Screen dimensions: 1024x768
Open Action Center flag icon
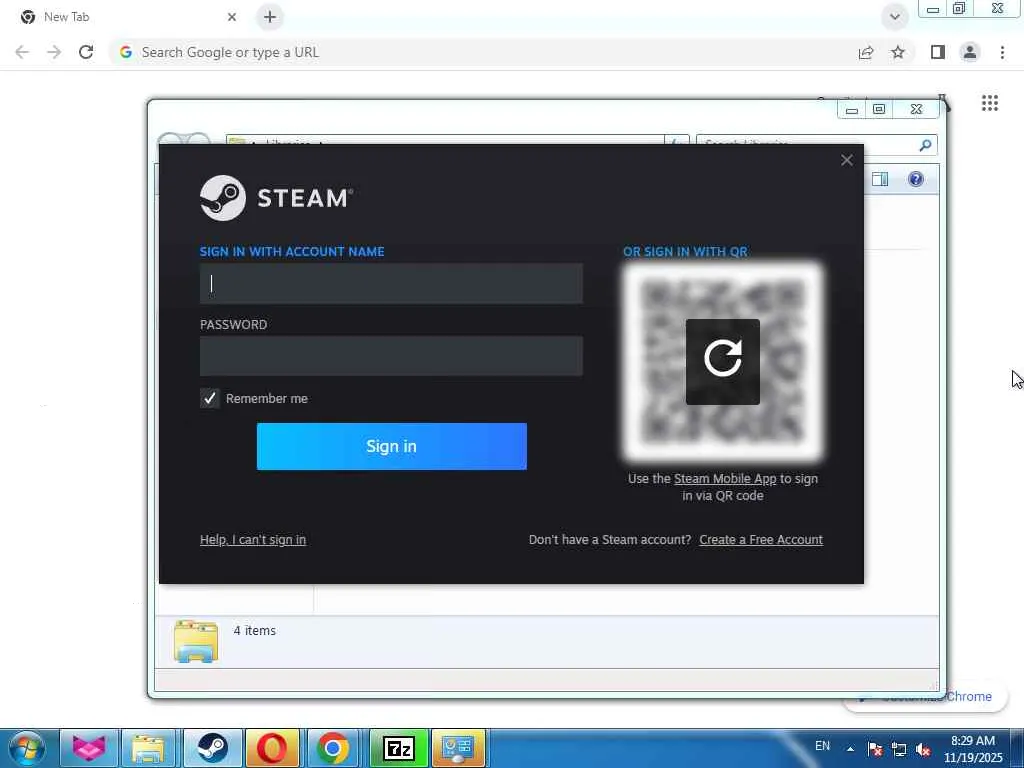click(x=875, y=750)
